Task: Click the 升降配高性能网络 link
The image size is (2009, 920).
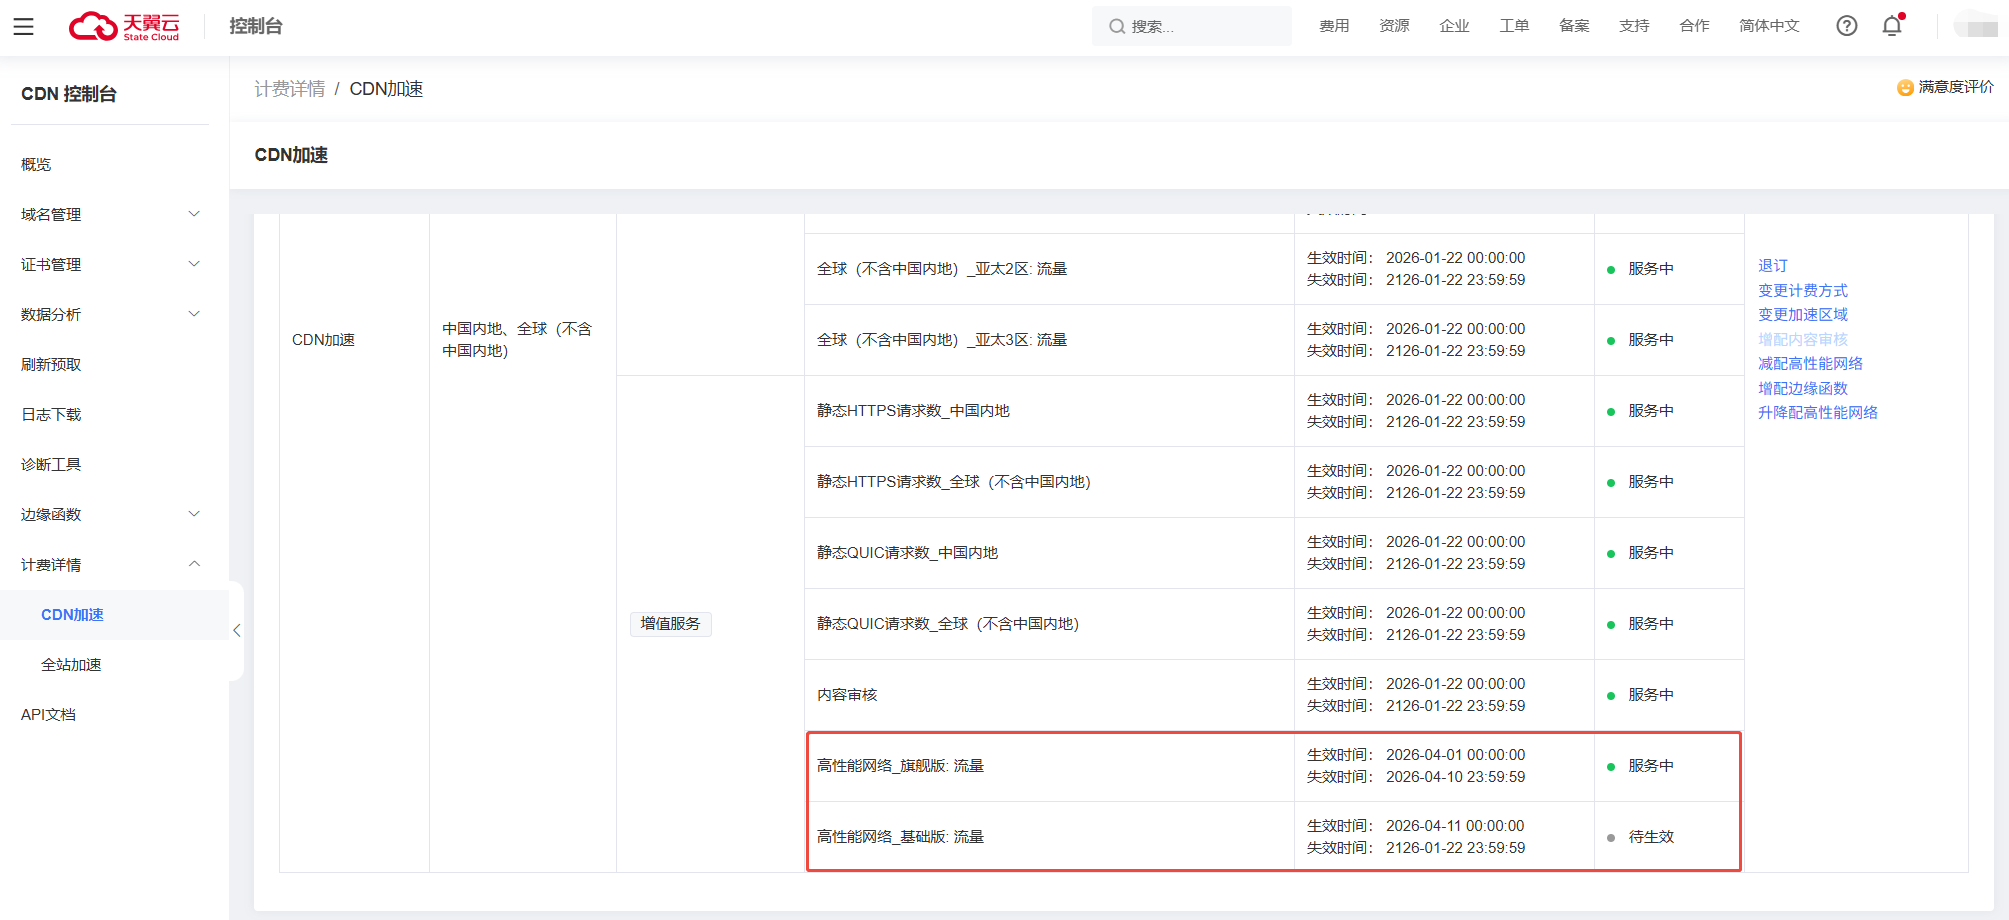Action: (1817, 412)
